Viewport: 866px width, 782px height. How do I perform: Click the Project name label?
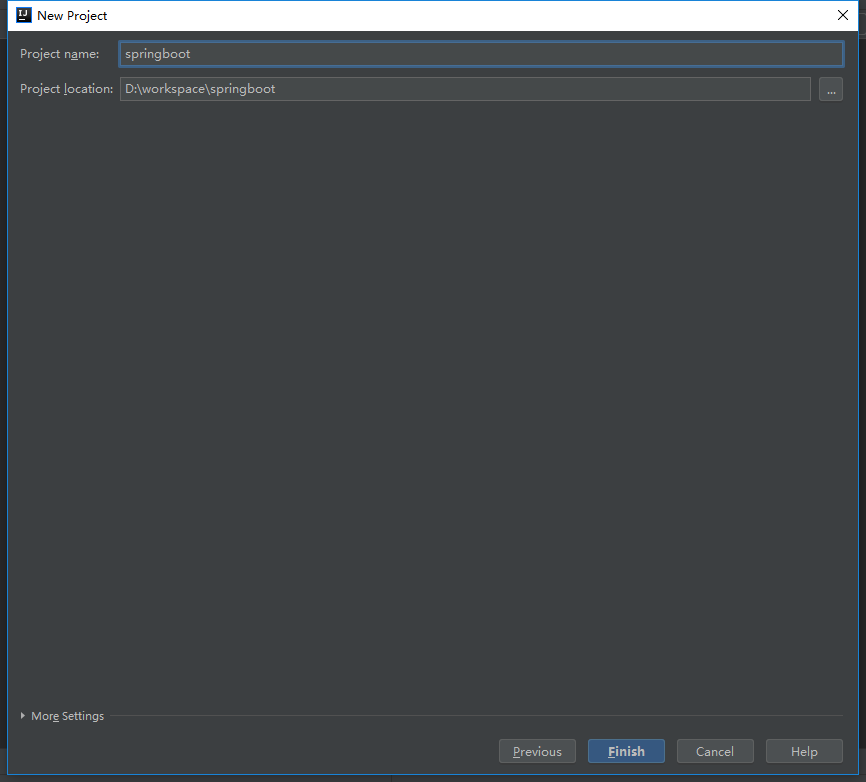click(60, 54)
